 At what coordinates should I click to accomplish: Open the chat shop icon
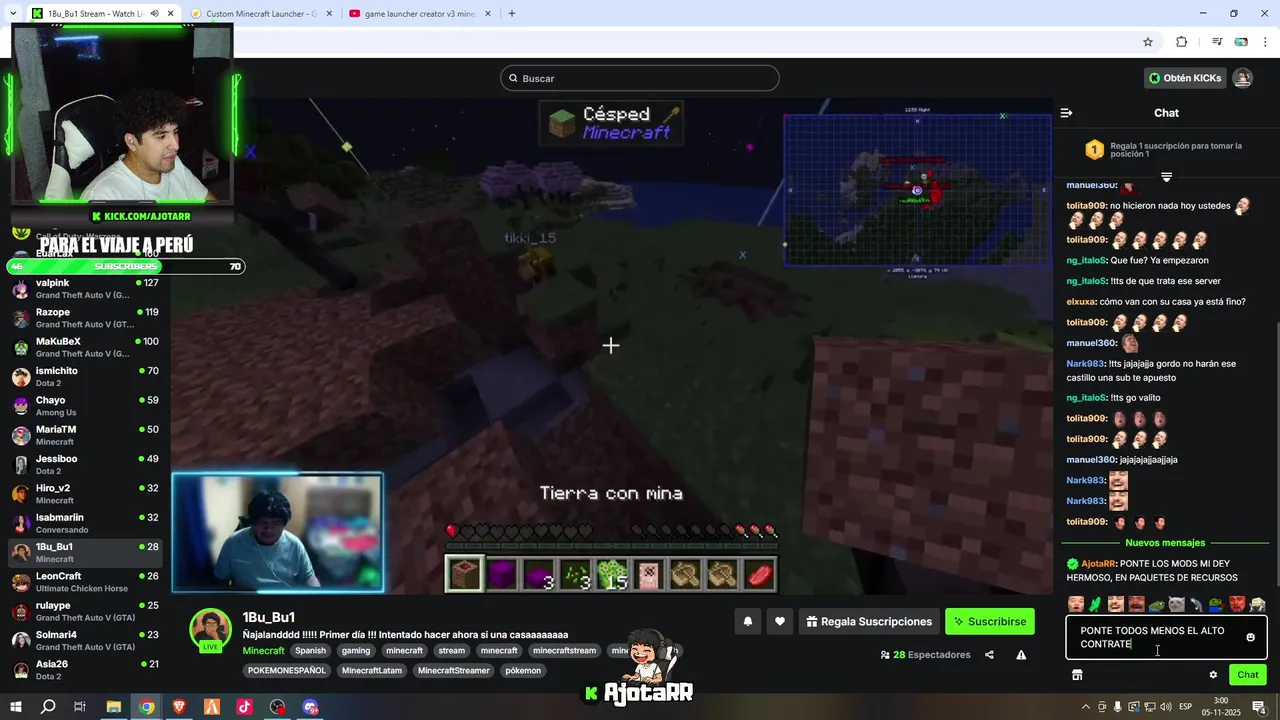point(1077,675)
